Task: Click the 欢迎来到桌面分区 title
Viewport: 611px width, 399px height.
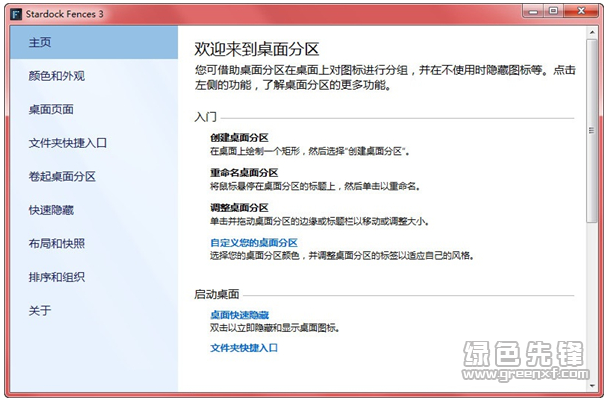Action: click(x=257, y=49)
